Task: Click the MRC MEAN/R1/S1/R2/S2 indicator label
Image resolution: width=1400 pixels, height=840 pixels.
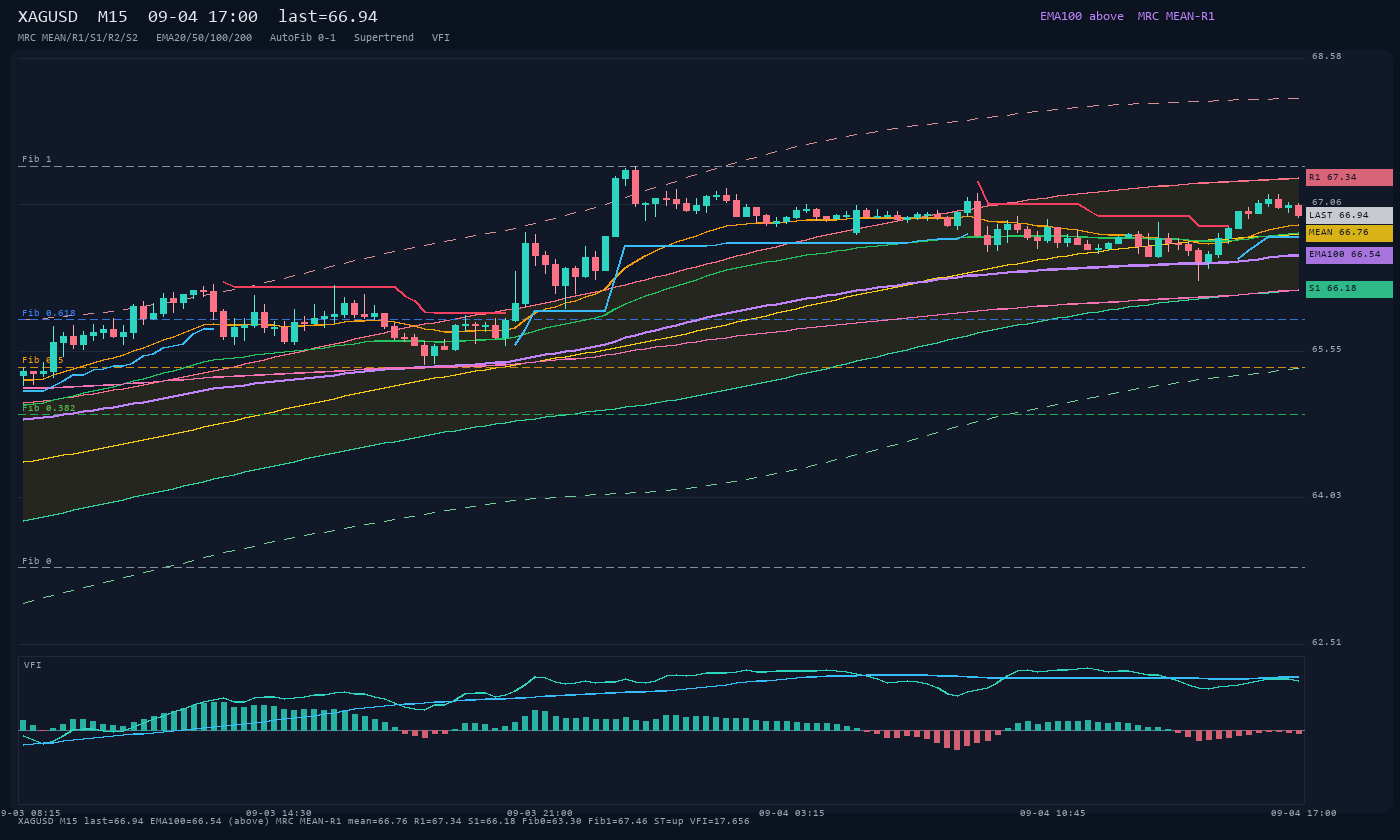Action: point(78,38)
